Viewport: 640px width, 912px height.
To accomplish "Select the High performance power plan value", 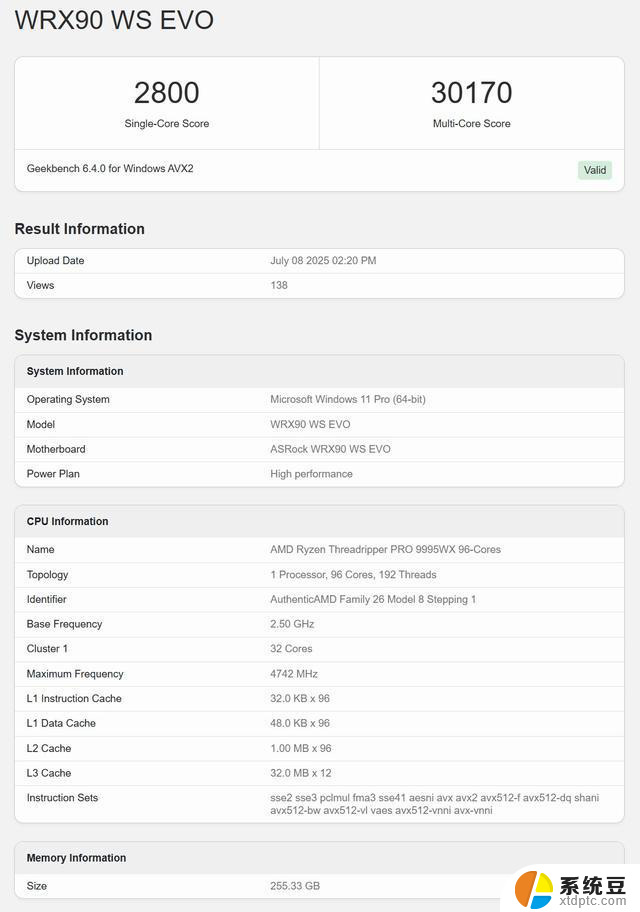I will (311, 474).
